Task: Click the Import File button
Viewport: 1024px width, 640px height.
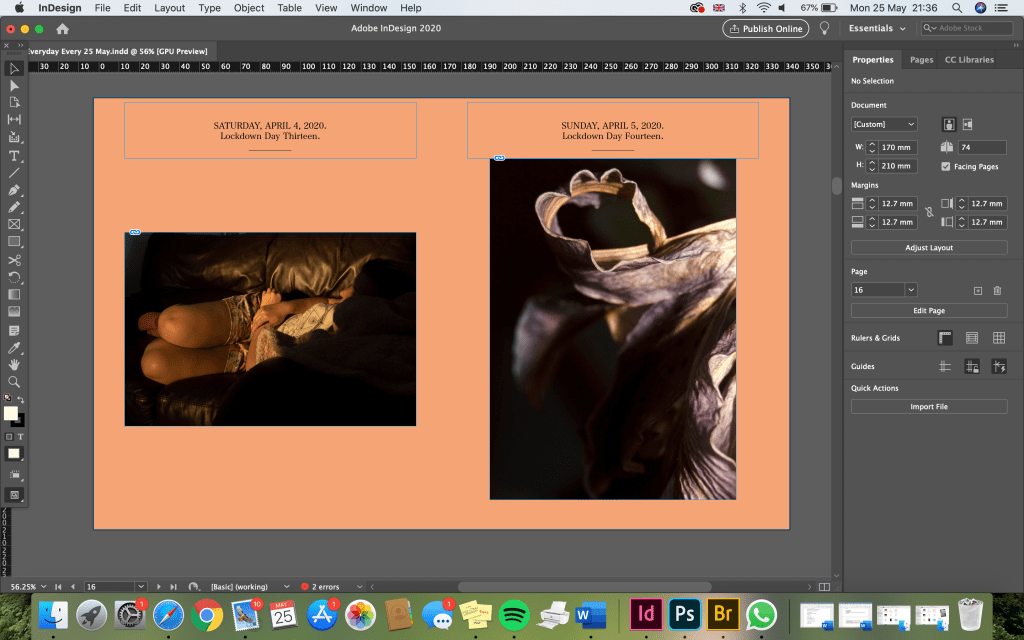Action: pos(929,407)
